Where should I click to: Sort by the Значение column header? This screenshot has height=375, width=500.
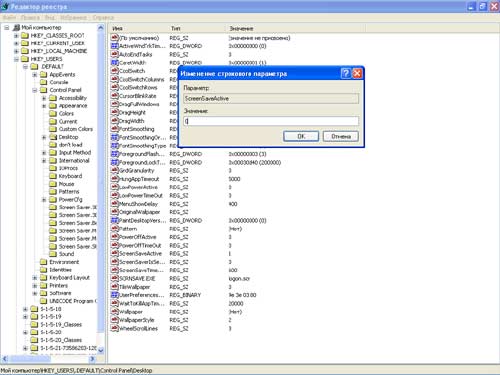pyautogui.click(x=296, y=28)
